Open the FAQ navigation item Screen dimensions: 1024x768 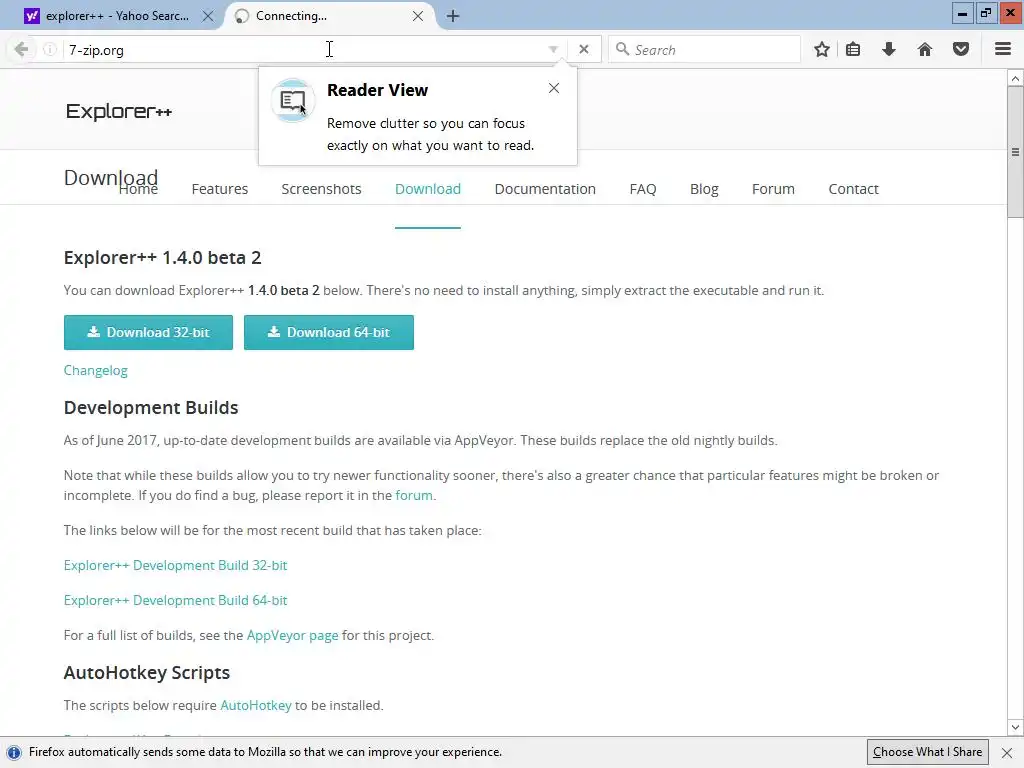[643, 189]
